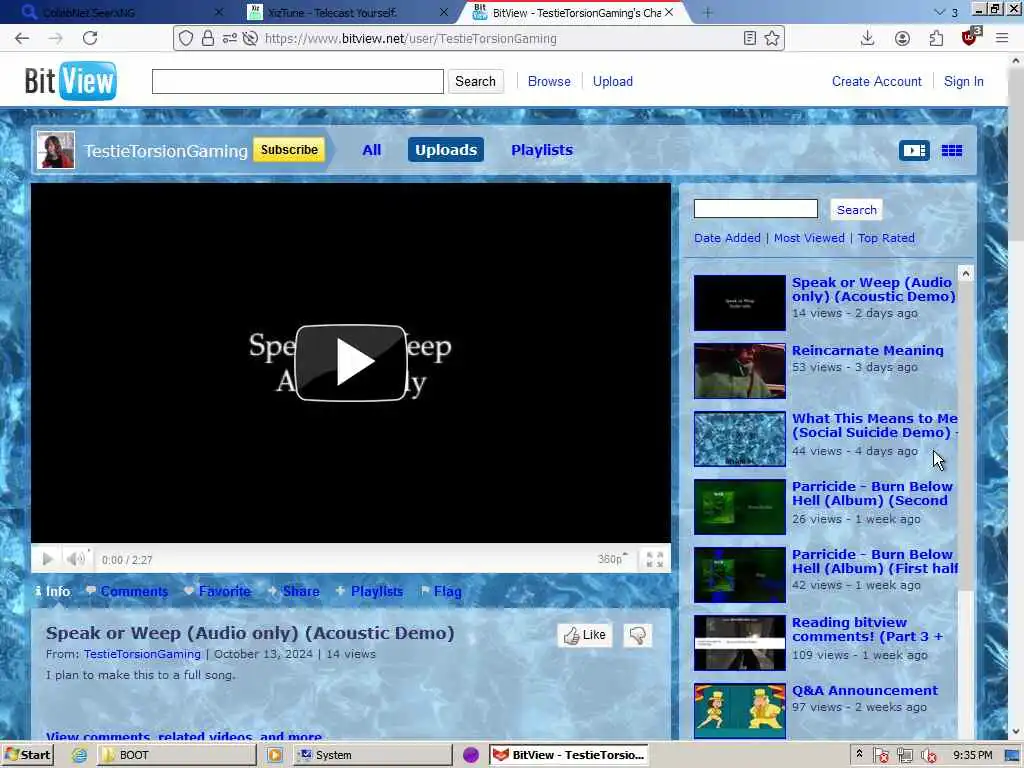Click the TestieTorsionGaming channel avatar
1024x768 pixels.
(x=56, y=150)
